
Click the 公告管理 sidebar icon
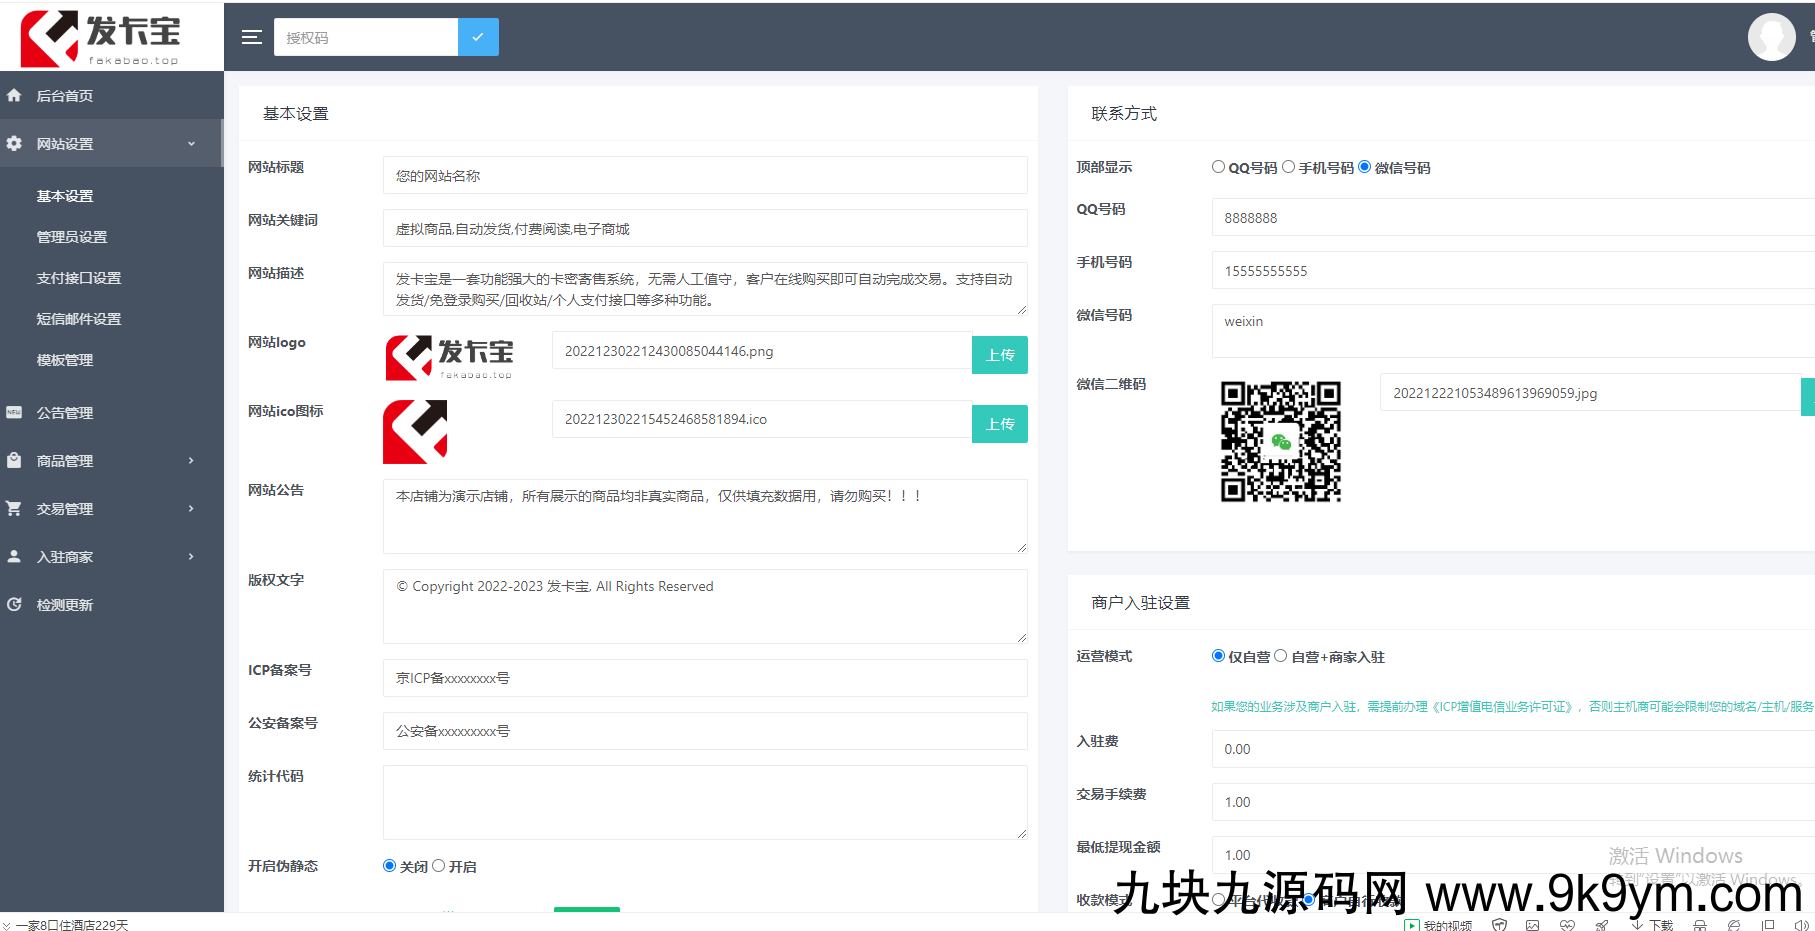tap(14, 413)
